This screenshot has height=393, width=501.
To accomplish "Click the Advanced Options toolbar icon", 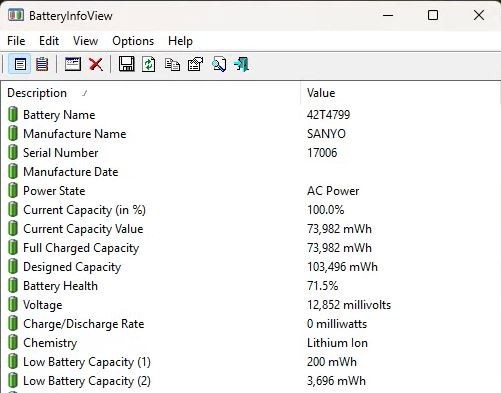I will pos(196,64).
